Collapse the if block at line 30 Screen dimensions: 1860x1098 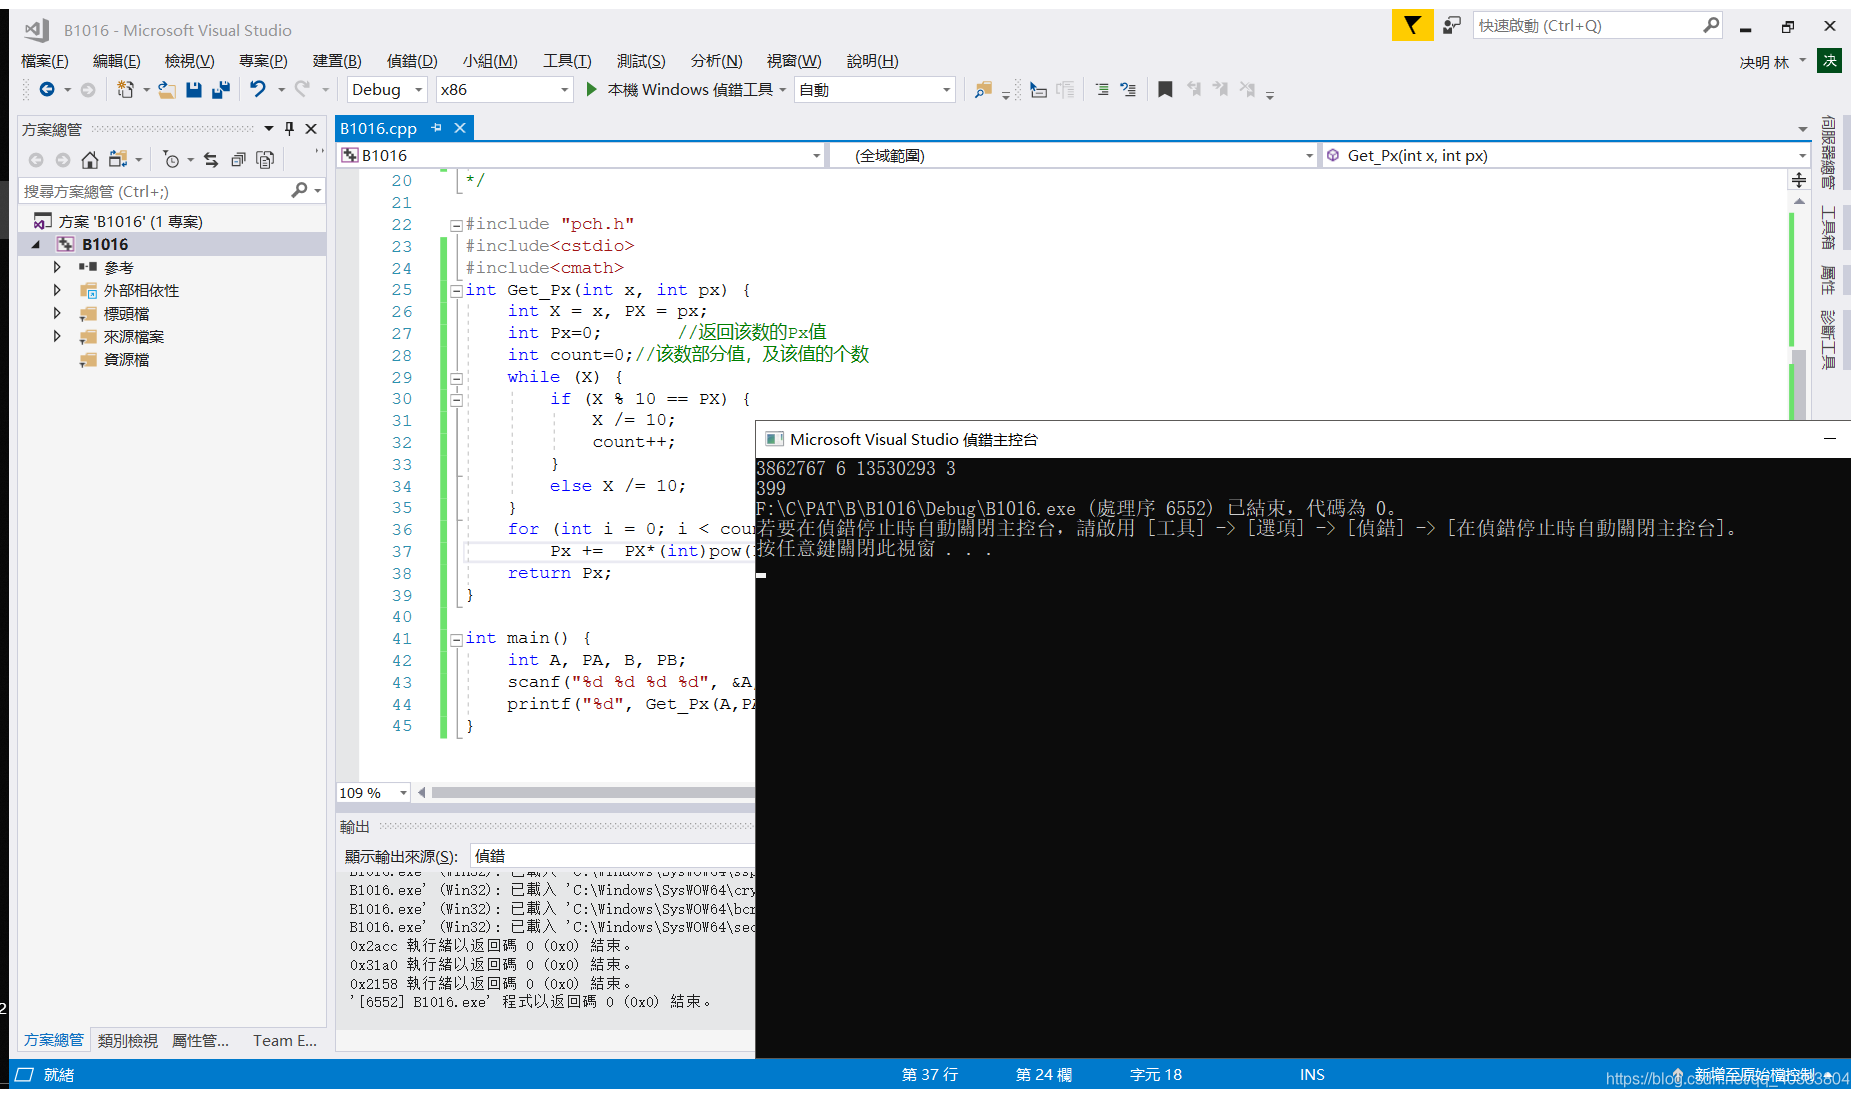pyautogui.click(x=456, y=400)
